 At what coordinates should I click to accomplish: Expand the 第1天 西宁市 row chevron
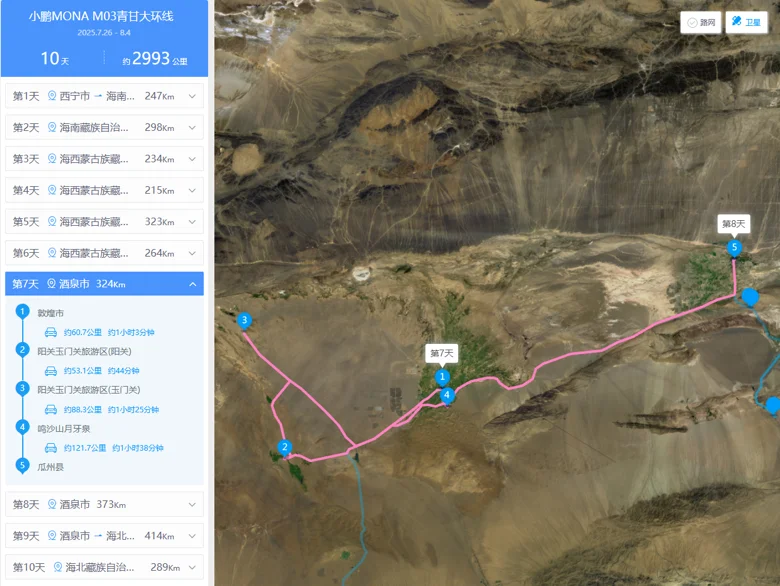tap(192, 96)
